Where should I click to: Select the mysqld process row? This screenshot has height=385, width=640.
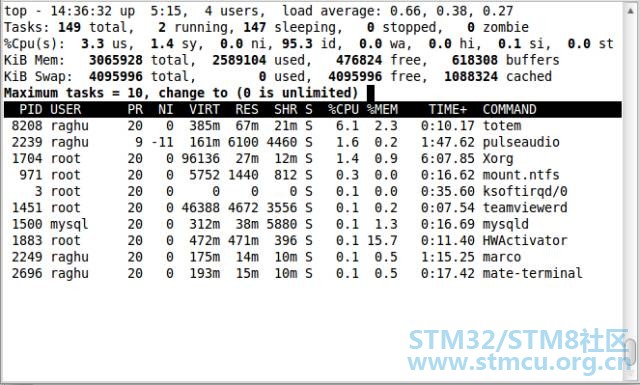point(313,224)
